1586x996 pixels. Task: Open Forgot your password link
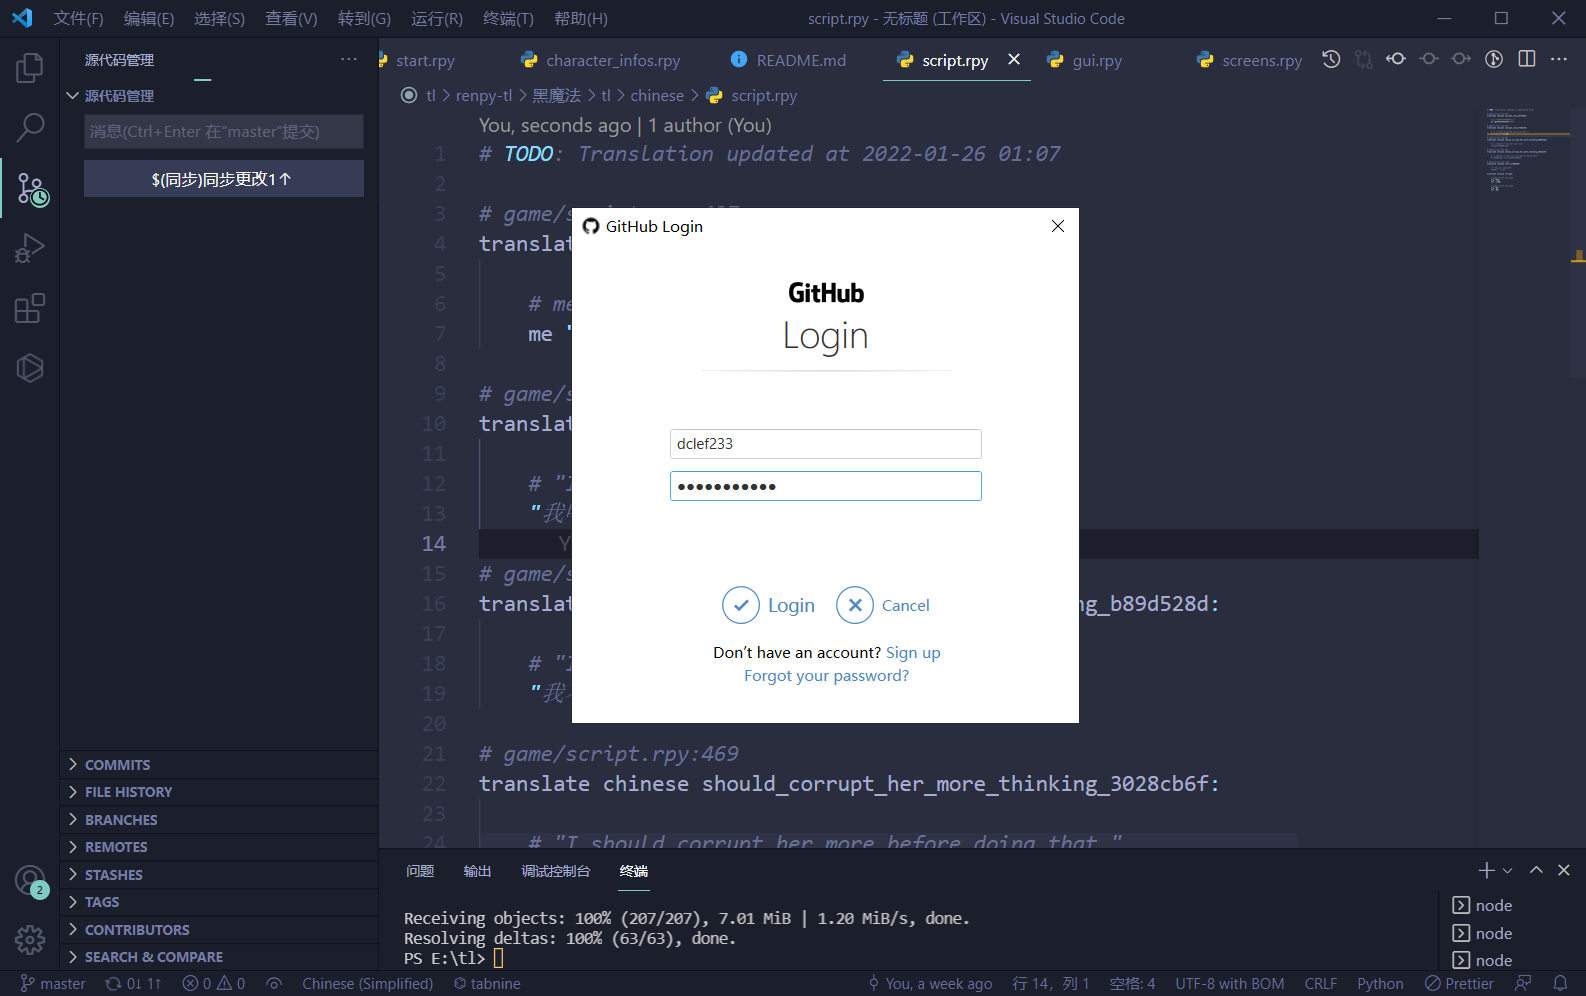826,676
